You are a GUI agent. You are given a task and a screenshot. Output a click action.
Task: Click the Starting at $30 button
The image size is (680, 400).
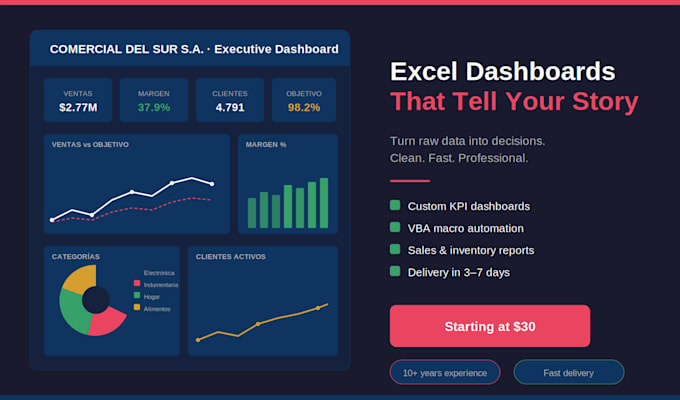[490, 326]
